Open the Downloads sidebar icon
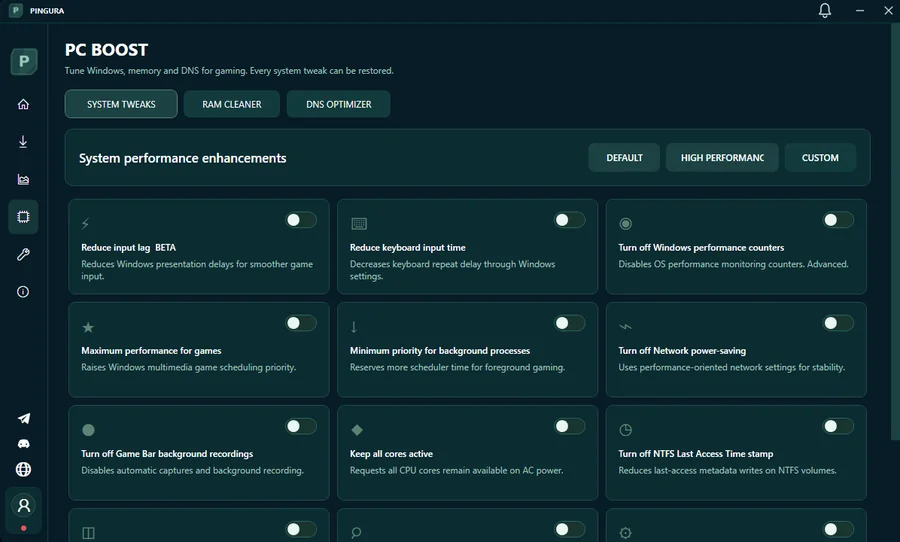This screenshot has height=542, width=900. pyautogui.click(x=23, y=141)
